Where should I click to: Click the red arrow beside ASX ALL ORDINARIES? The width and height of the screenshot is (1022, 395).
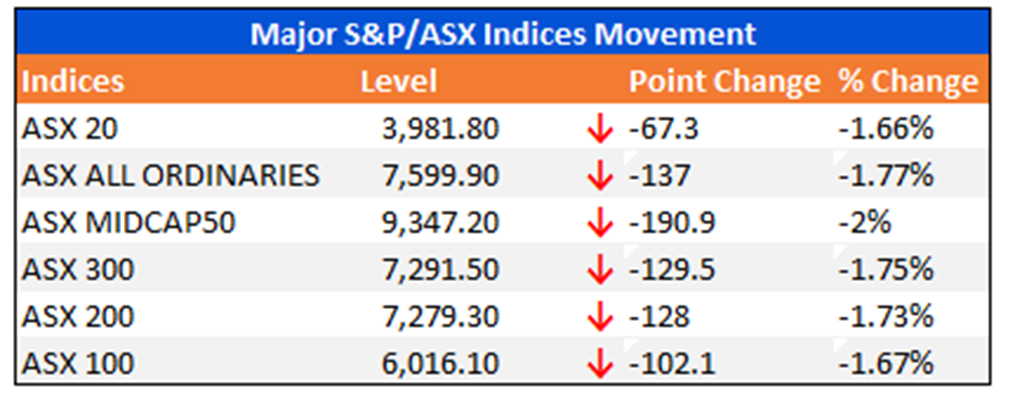tap(600, 177)
